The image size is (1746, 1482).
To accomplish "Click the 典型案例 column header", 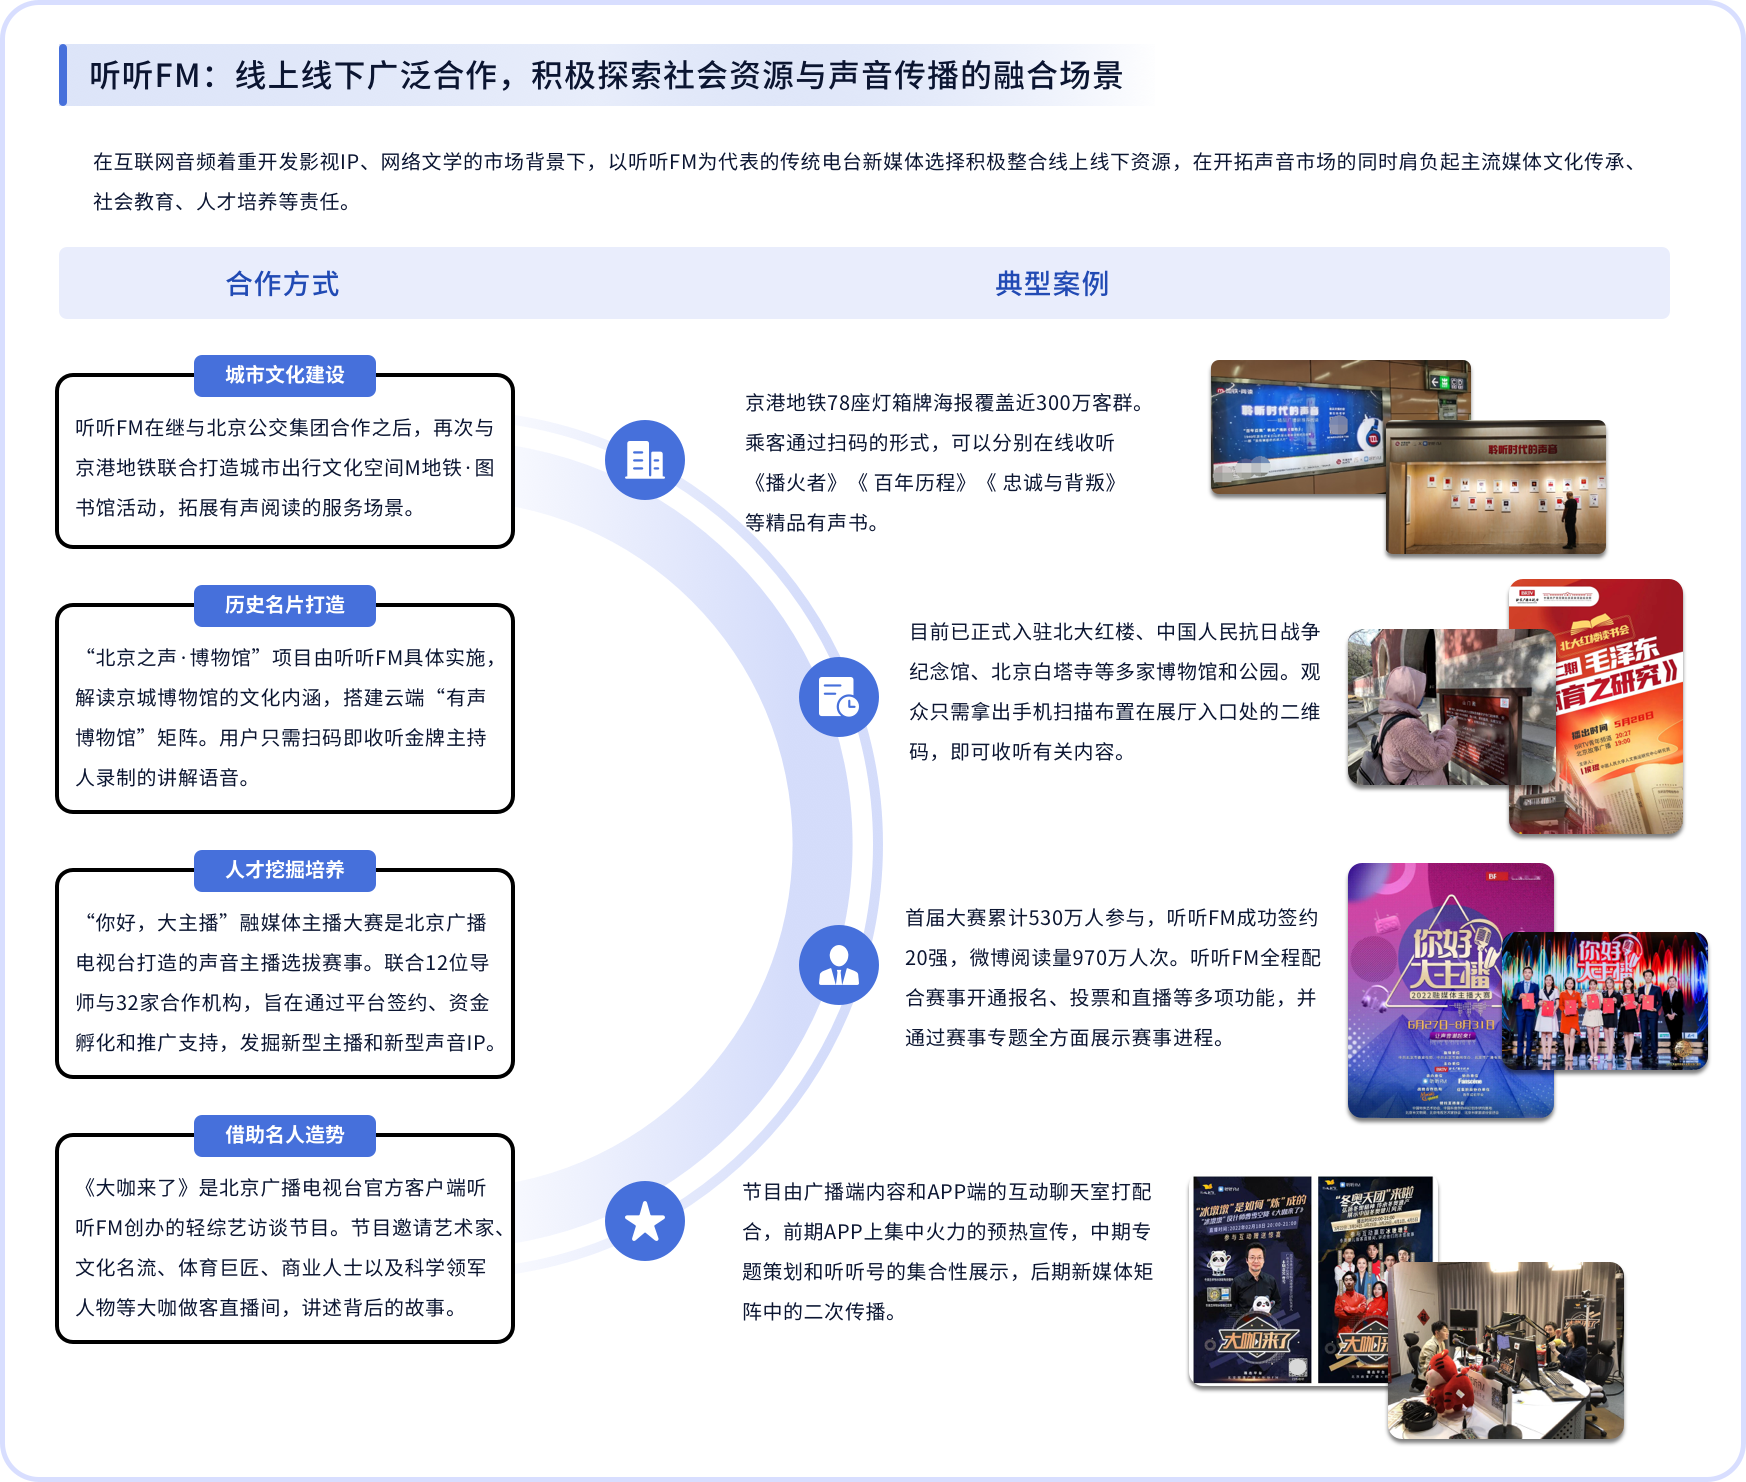I will (x=1052, y=284).
